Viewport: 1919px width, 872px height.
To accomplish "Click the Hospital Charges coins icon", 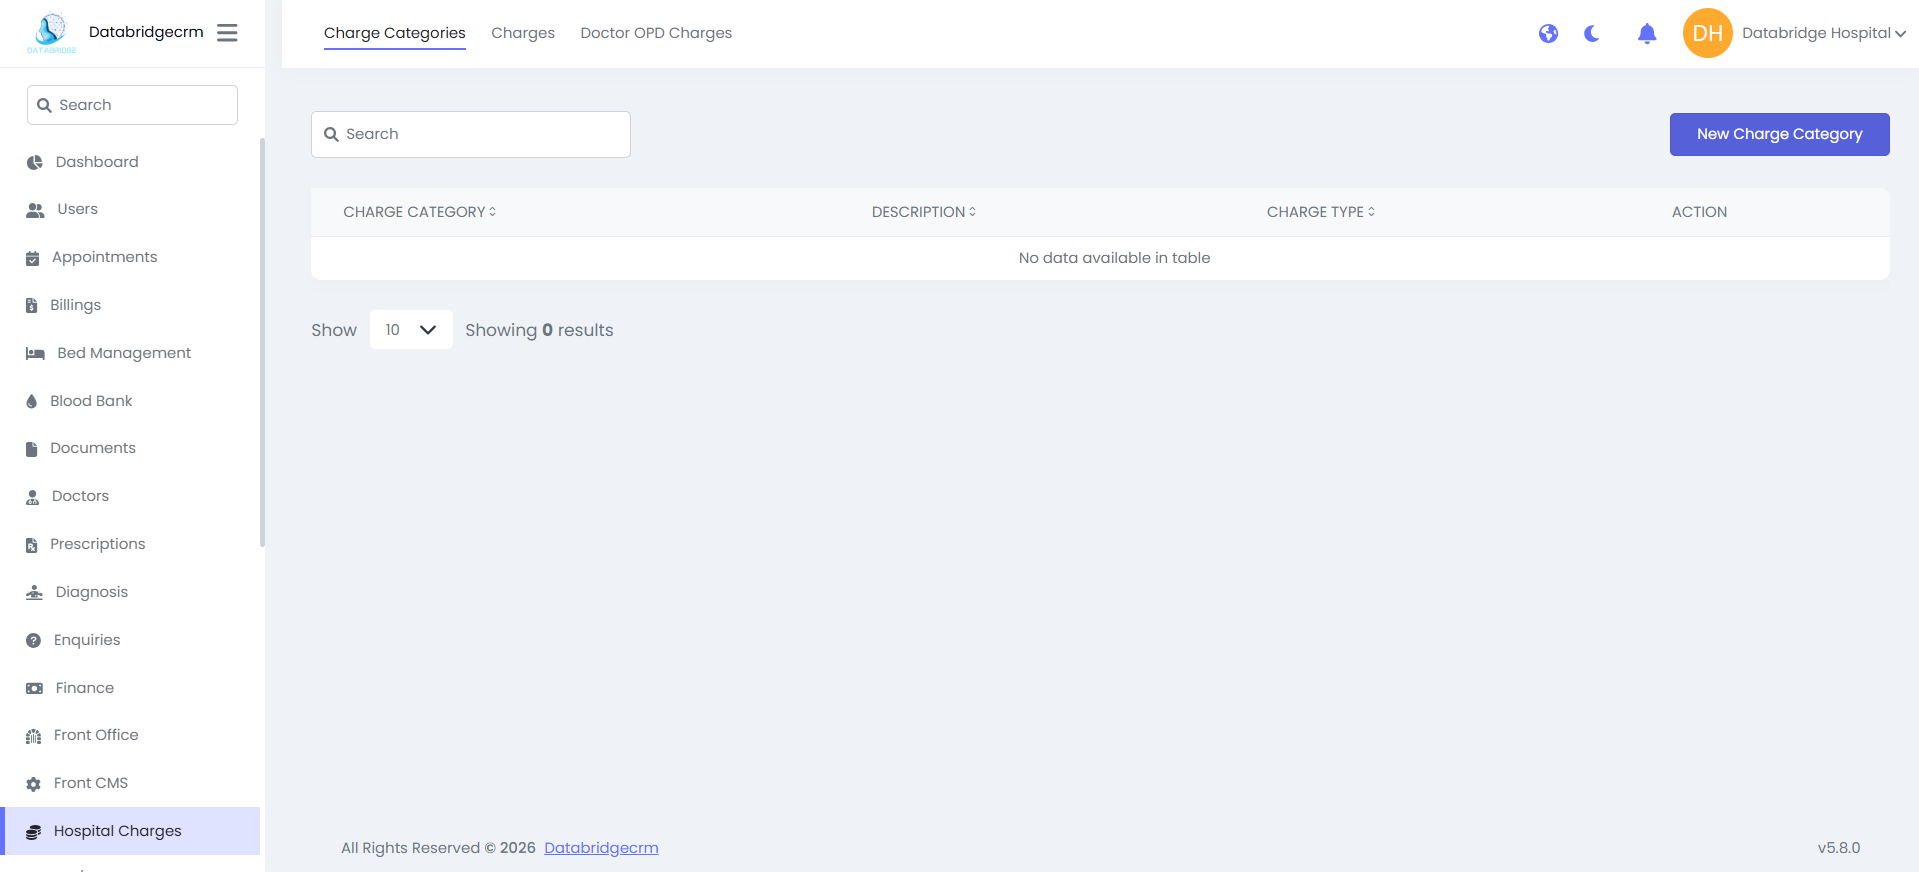I will click(33, 832).
